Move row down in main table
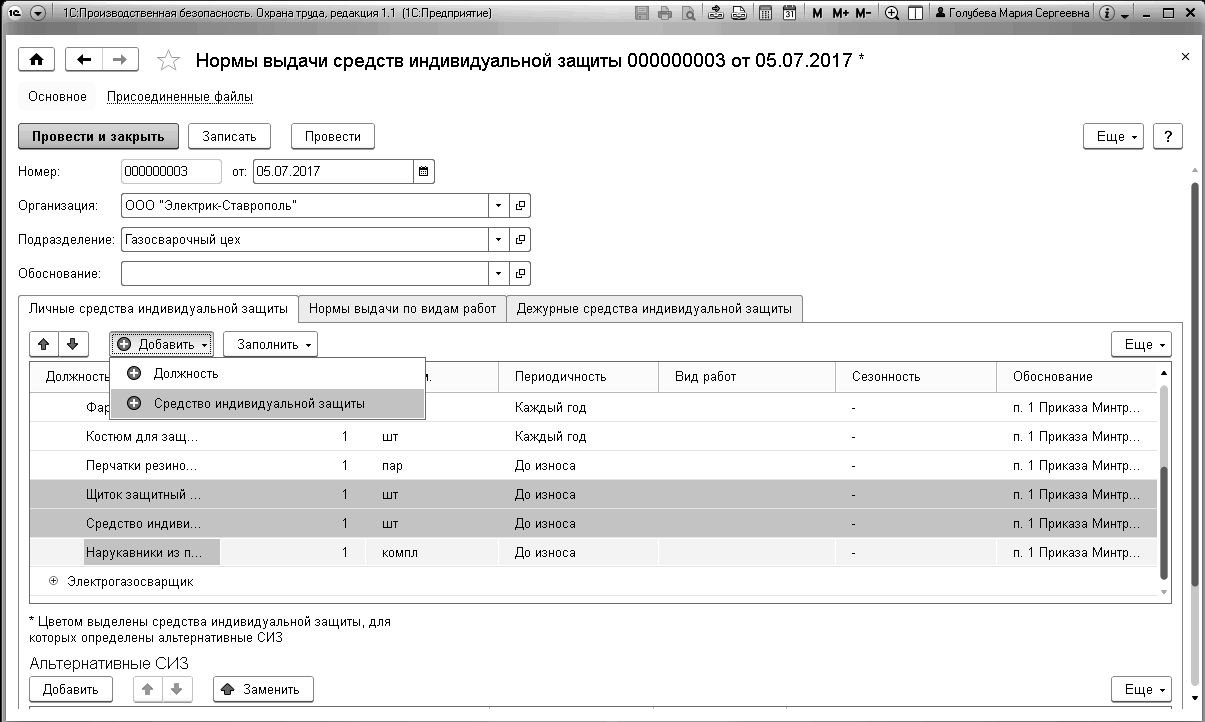 (72, 344)
